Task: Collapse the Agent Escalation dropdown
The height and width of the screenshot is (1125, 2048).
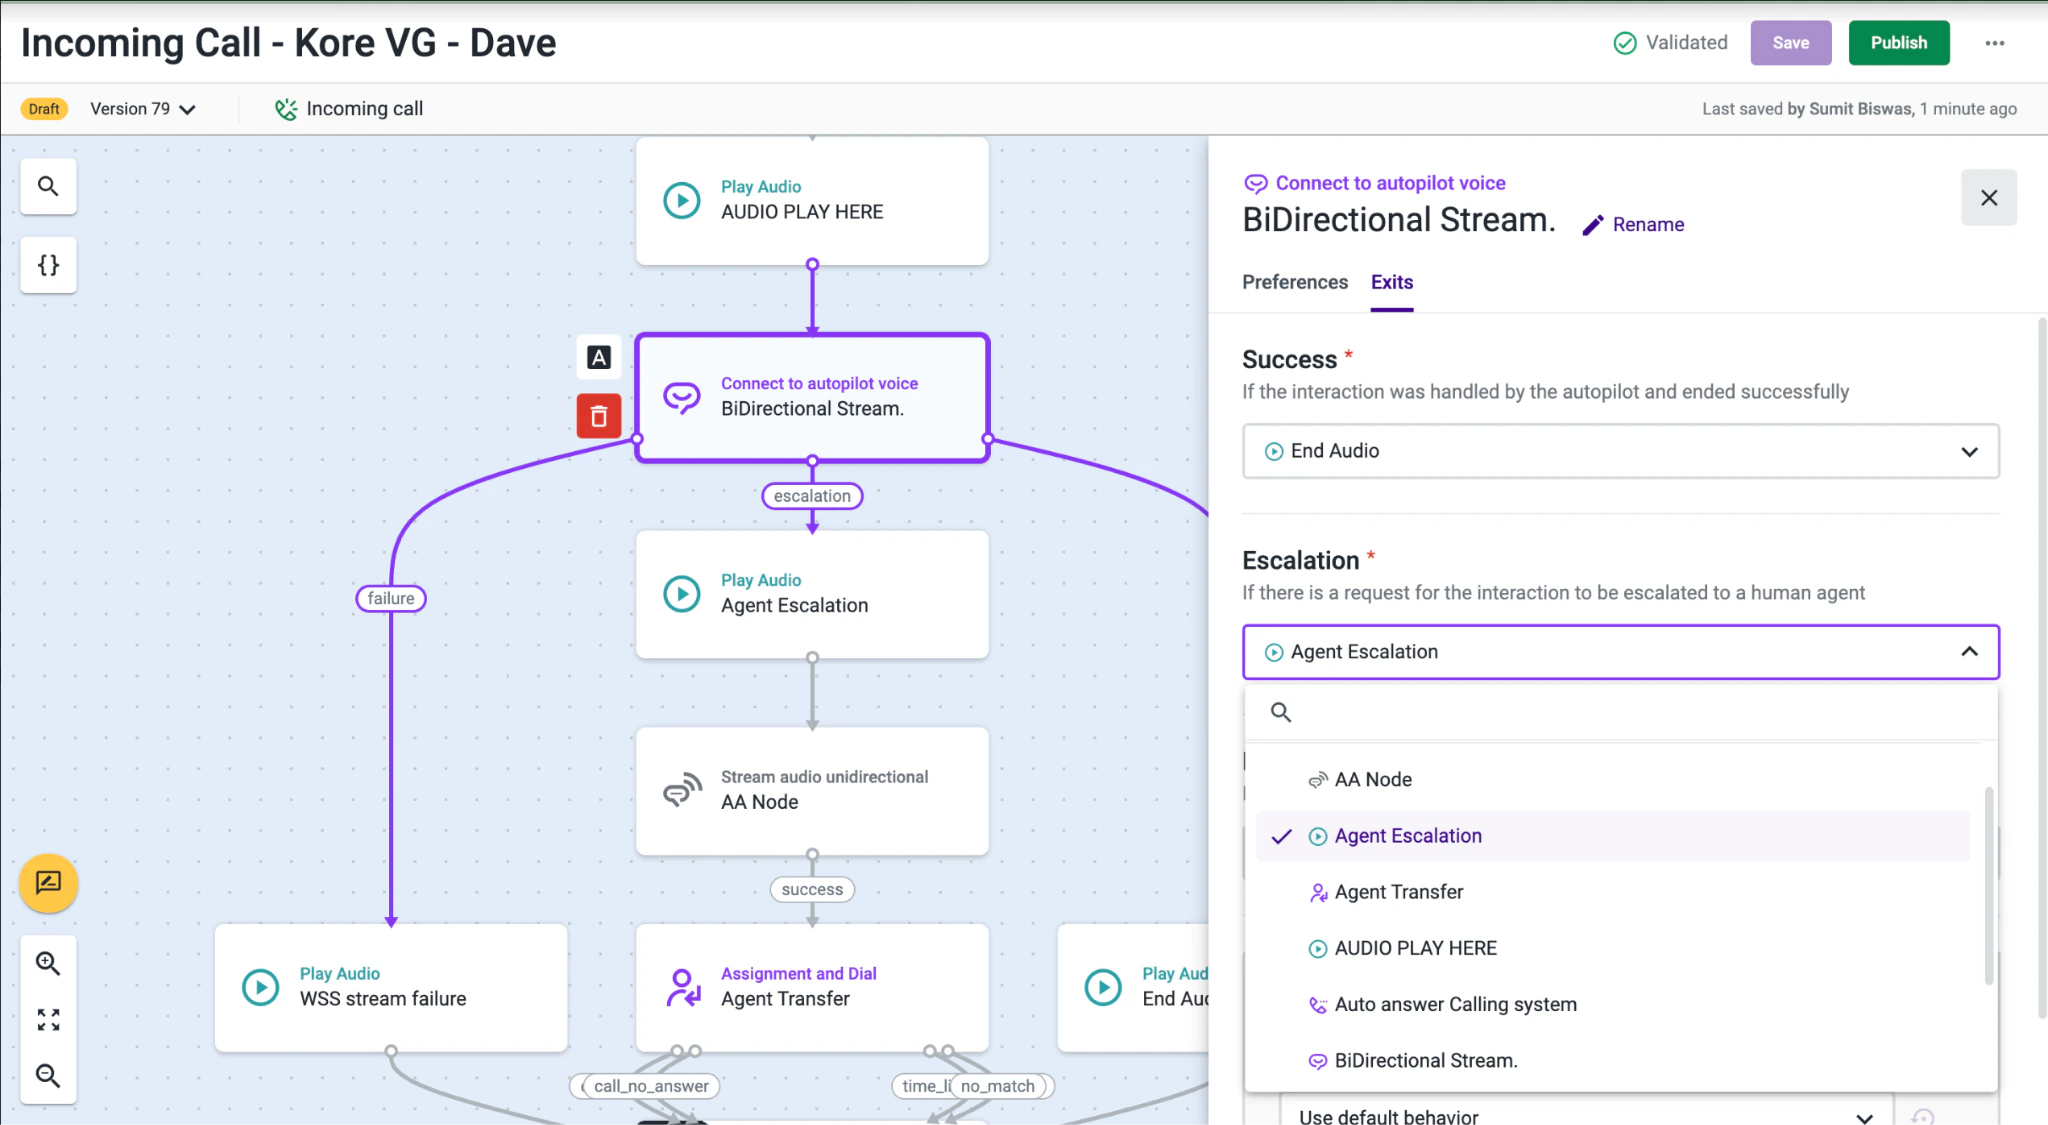Action: point(1969,652)
